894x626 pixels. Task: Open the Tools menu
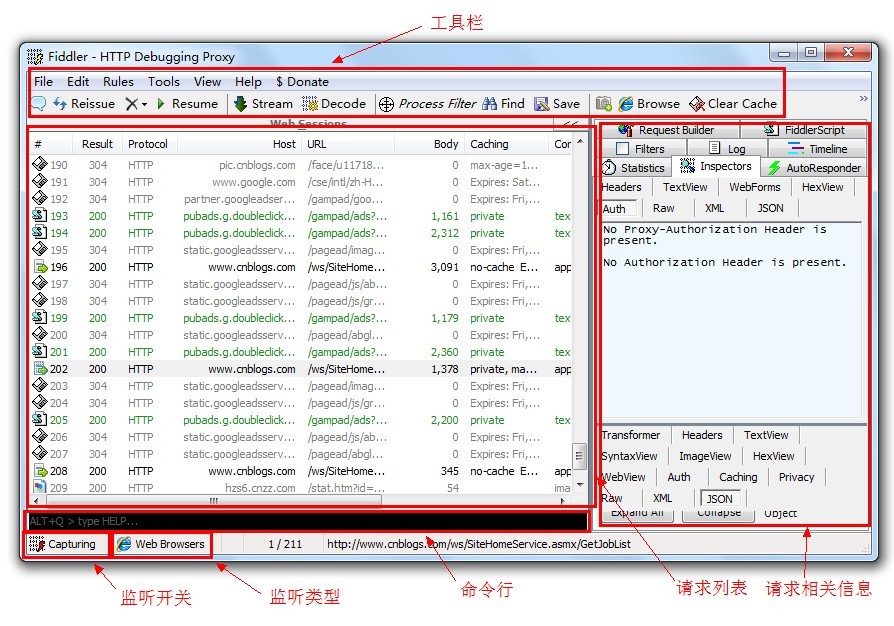164,82
